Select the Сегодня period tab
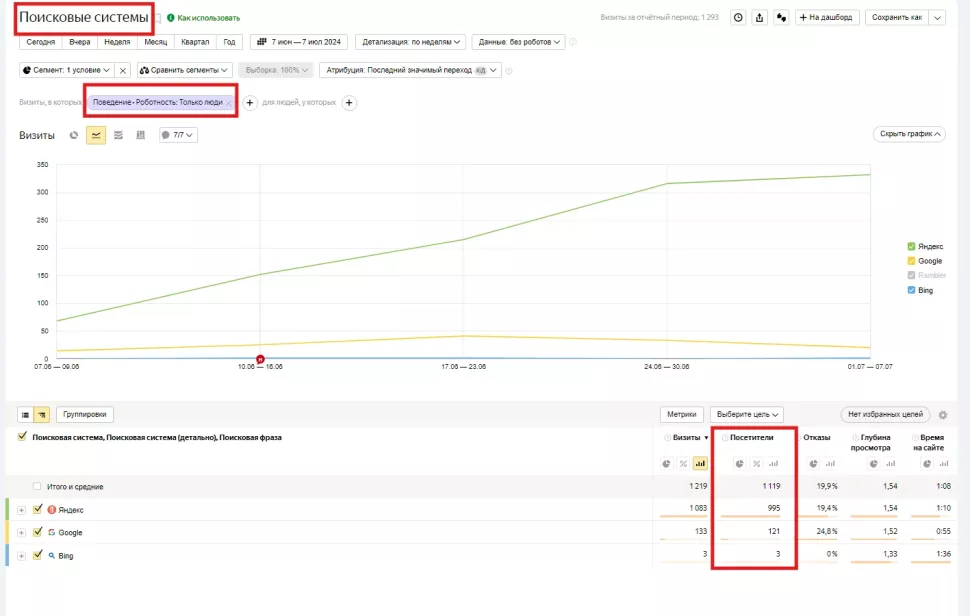 pyautogui.click(x=41, y=42)
